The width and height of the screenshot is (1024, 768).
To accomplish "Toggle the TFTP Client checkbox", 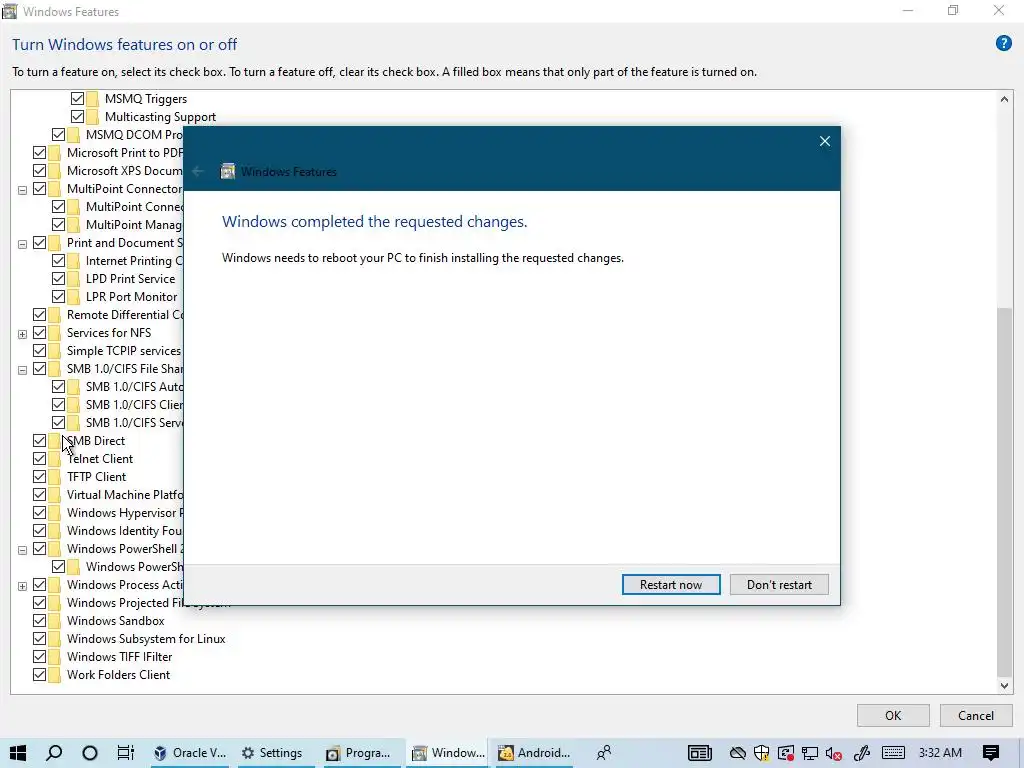I will point(39,477).
